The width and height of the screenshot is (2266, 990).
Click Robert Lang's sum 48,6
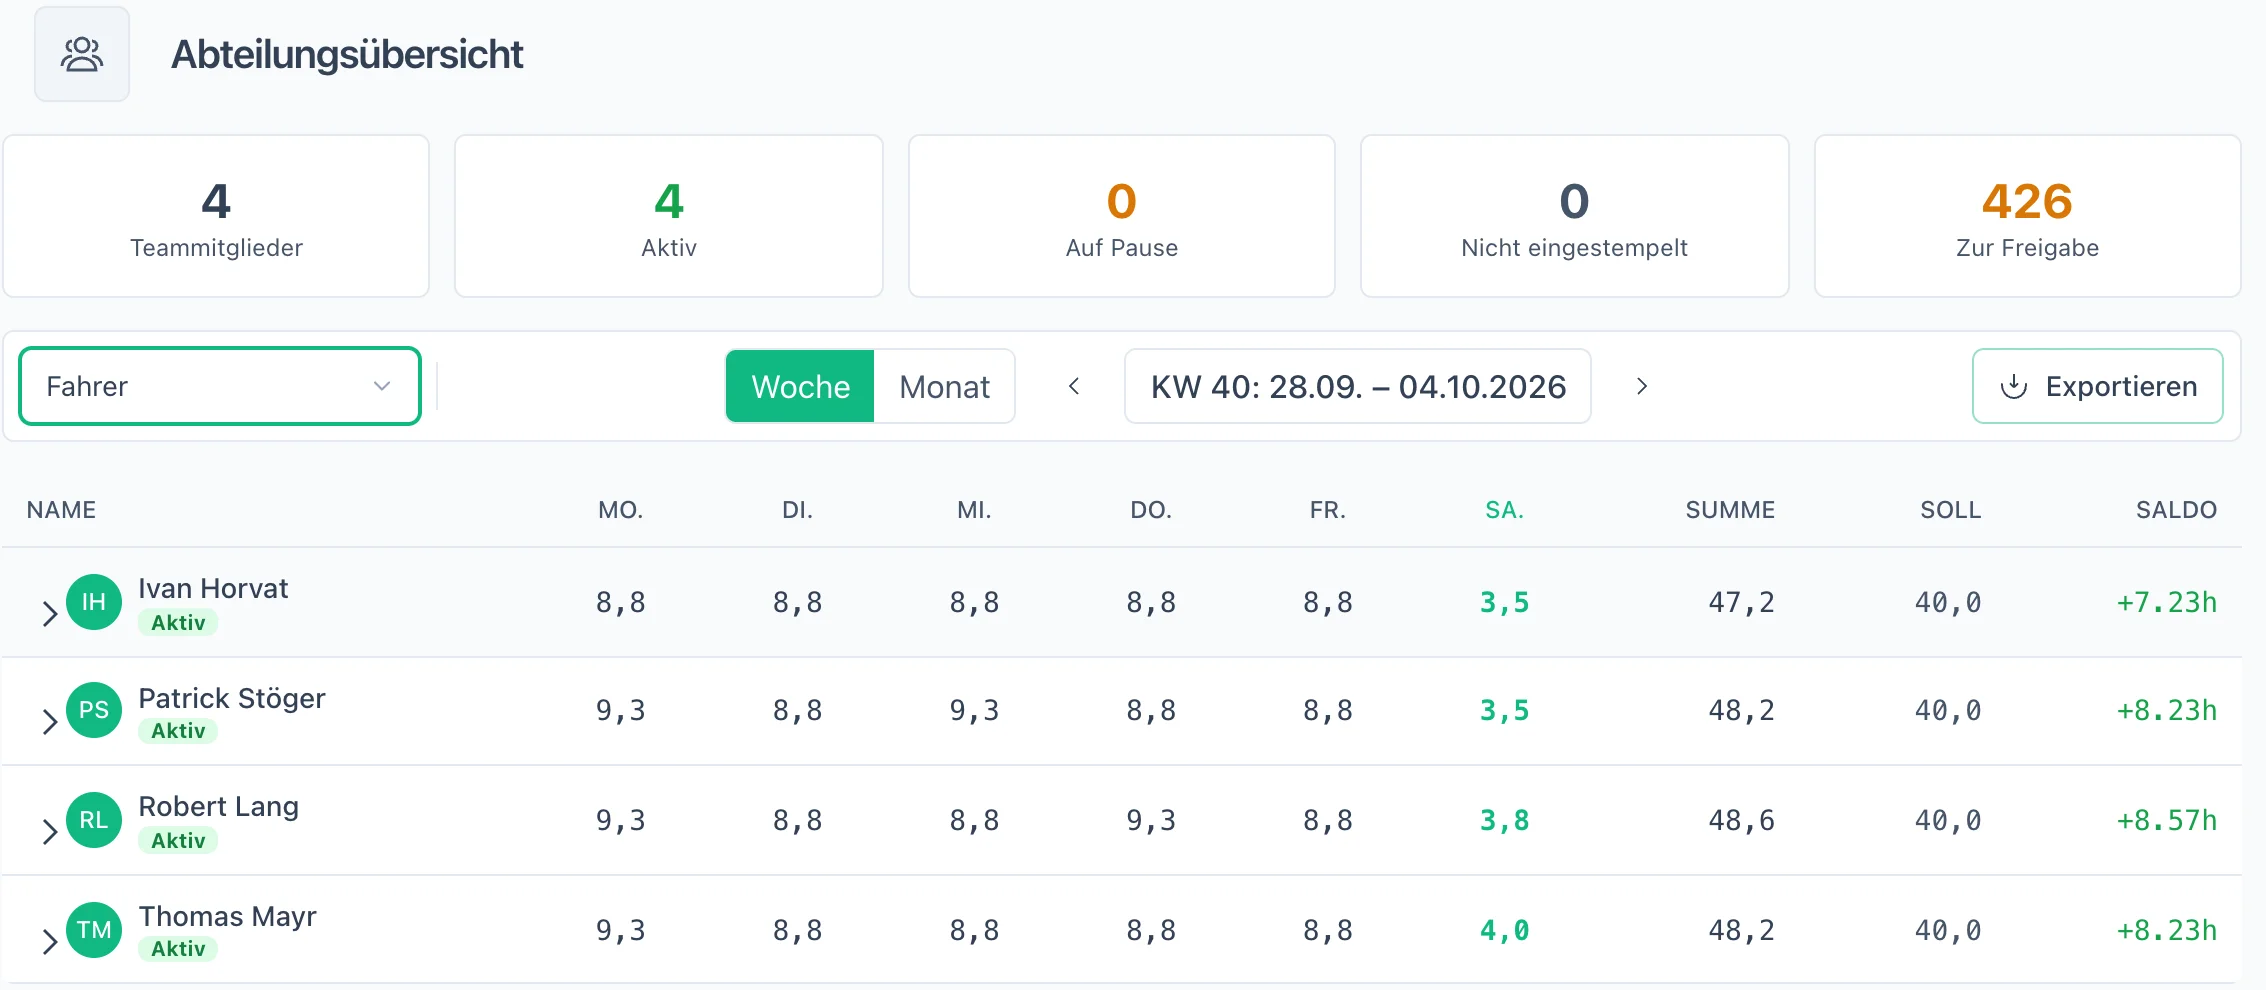(x=1741, y=820)
